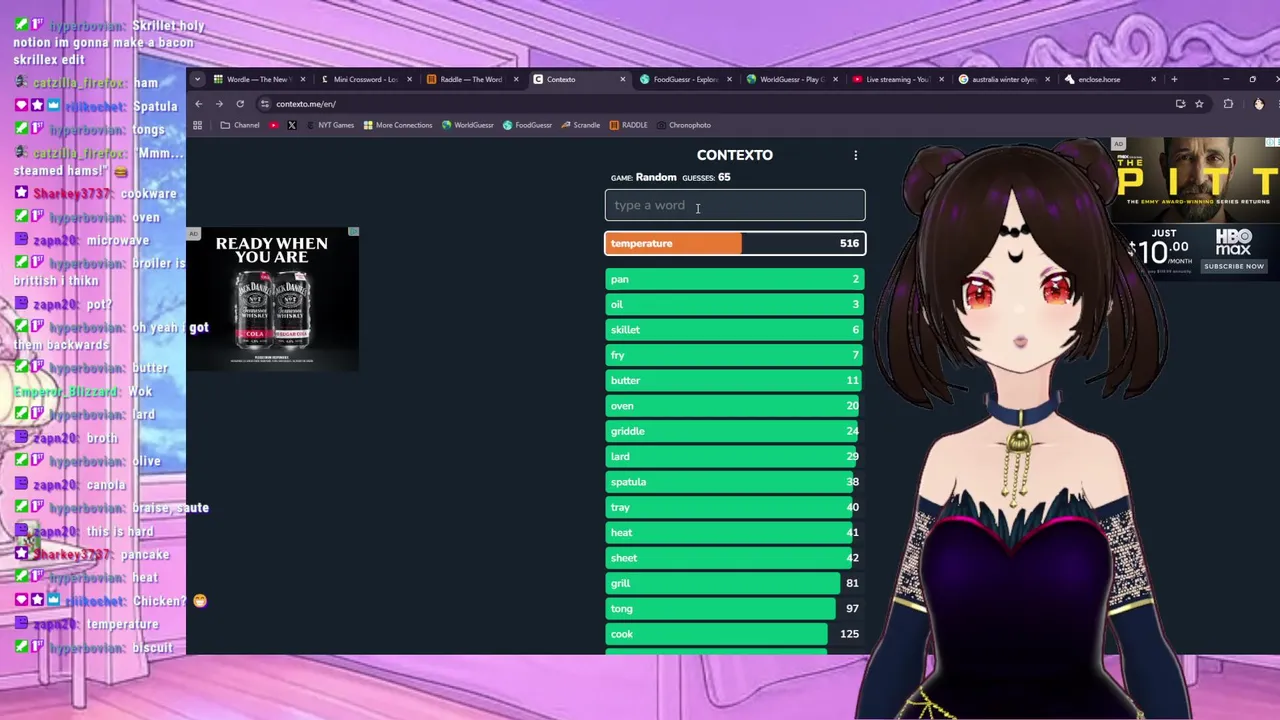Close the Jack Daniel's ad

[x=353, y=232]
